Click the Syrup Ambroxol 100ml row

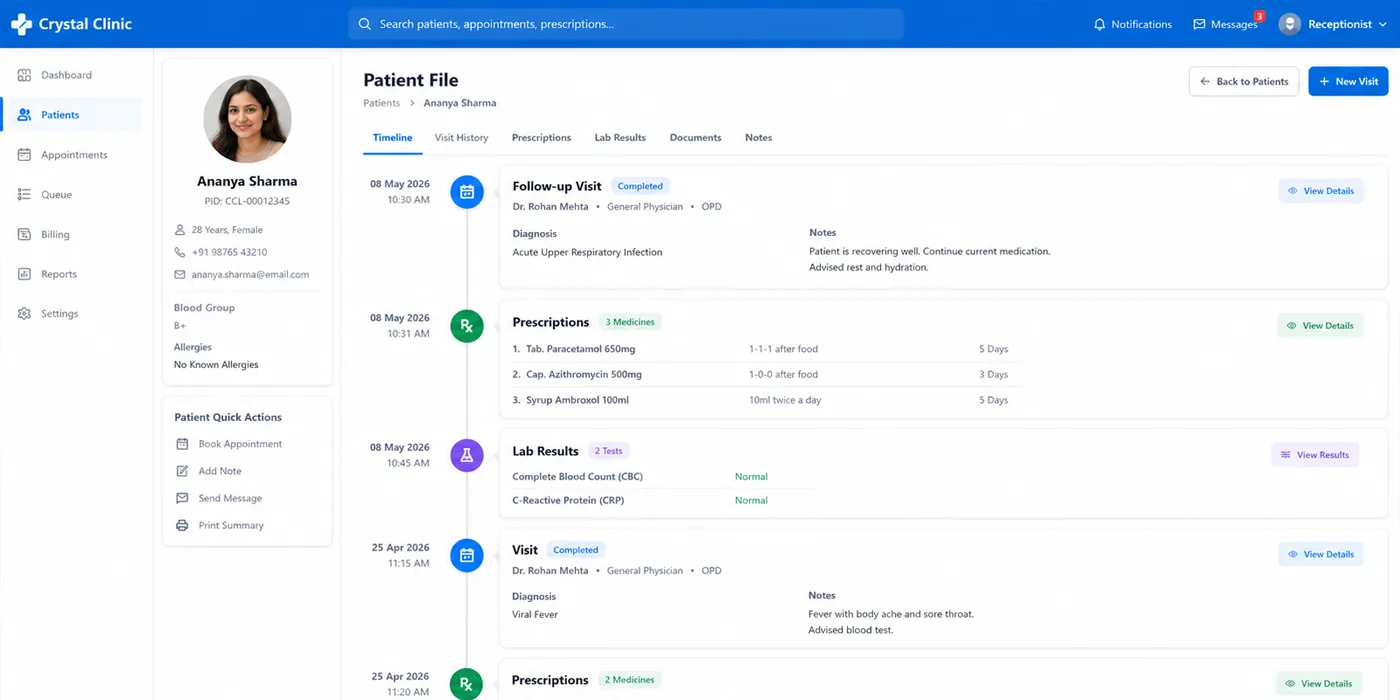[765, 400]
